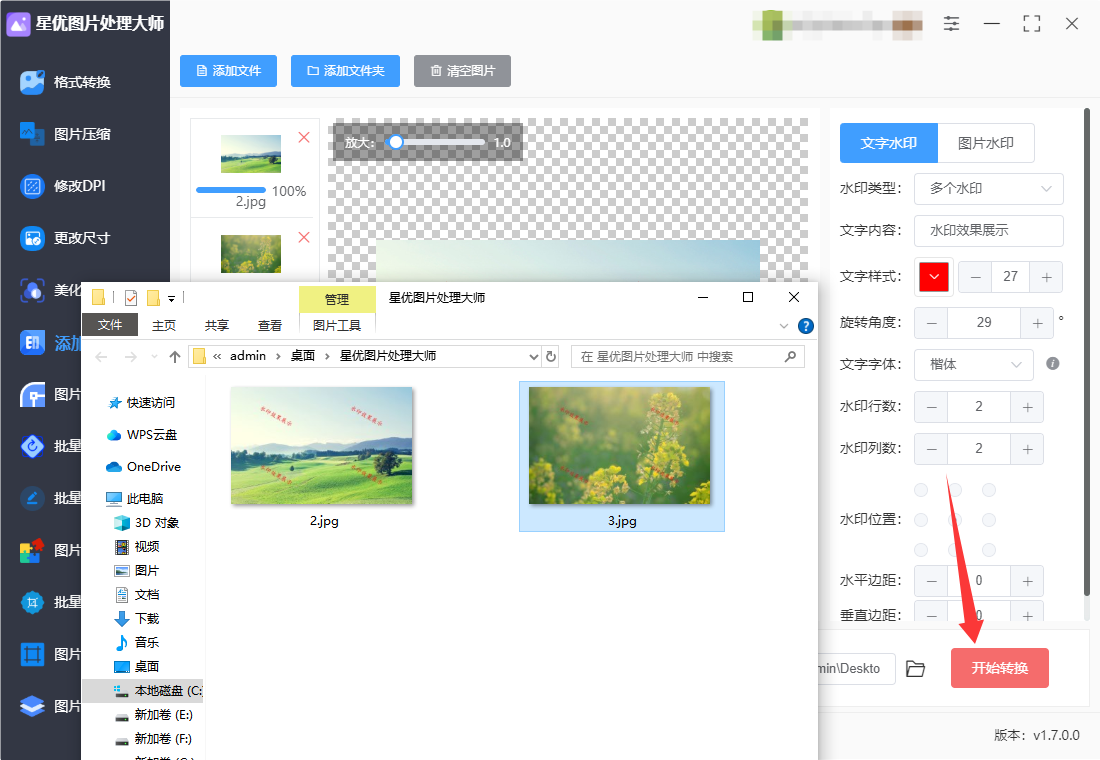
Task: Open 下载 folder in navigation pane
Action: (138, 618)
